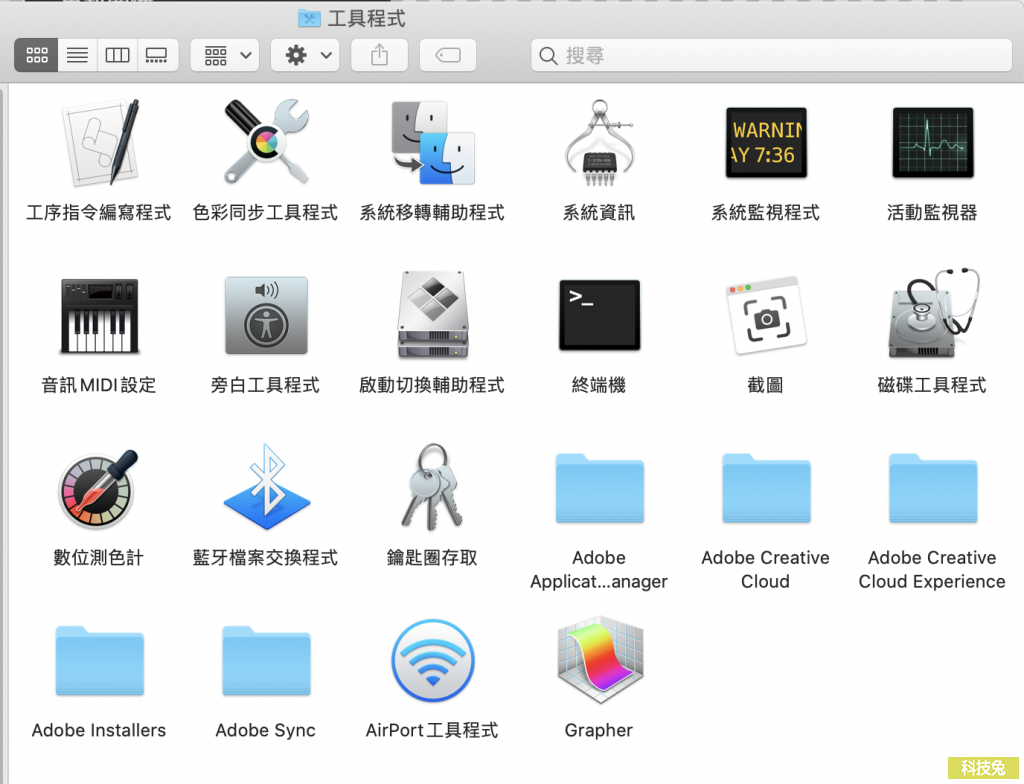Select 數位測色計 (Digital Color Meter)
The width and height of the screenshot is (1024, 784).
[x=98, y=487]
